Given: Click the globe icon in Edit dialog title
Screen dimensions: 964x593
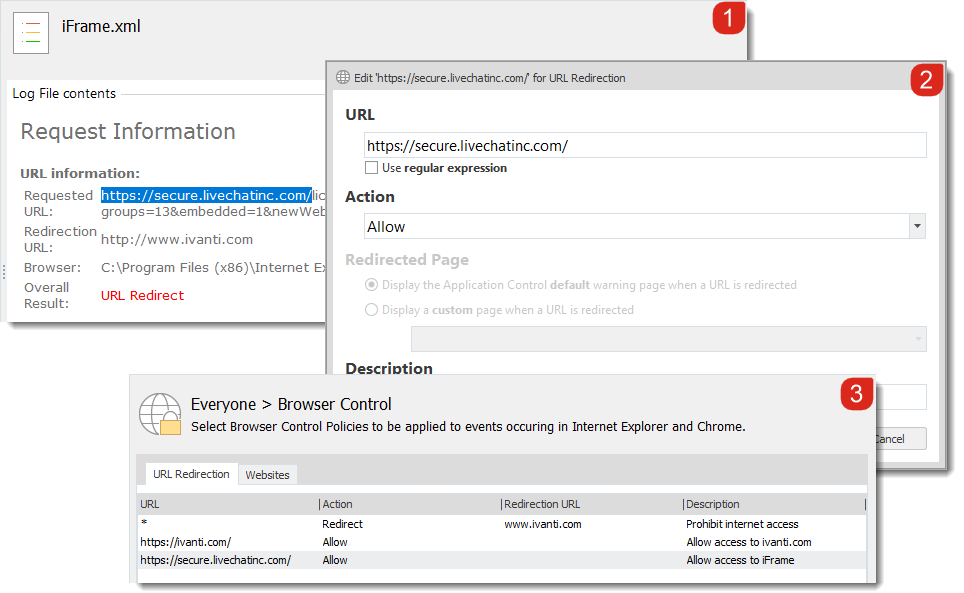Looking at the screenshot, I should coord(343,77).
